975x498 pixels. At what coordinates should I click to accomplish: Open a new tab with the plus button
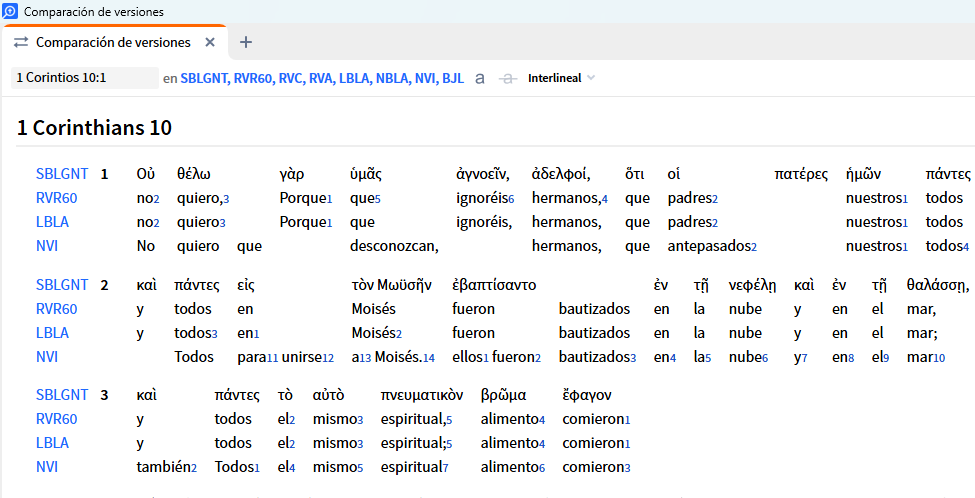click(246, 42)
